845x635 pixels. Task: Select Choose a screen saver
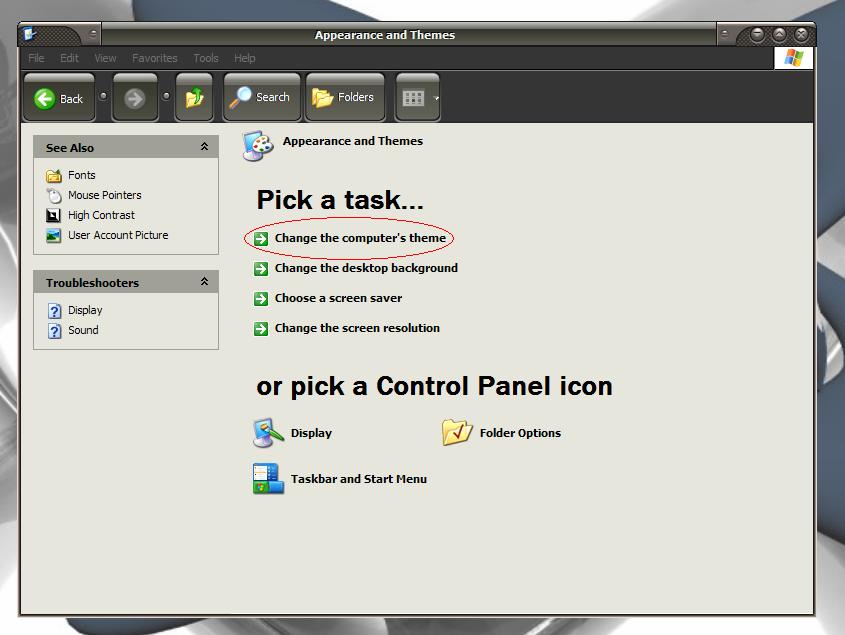338,298
